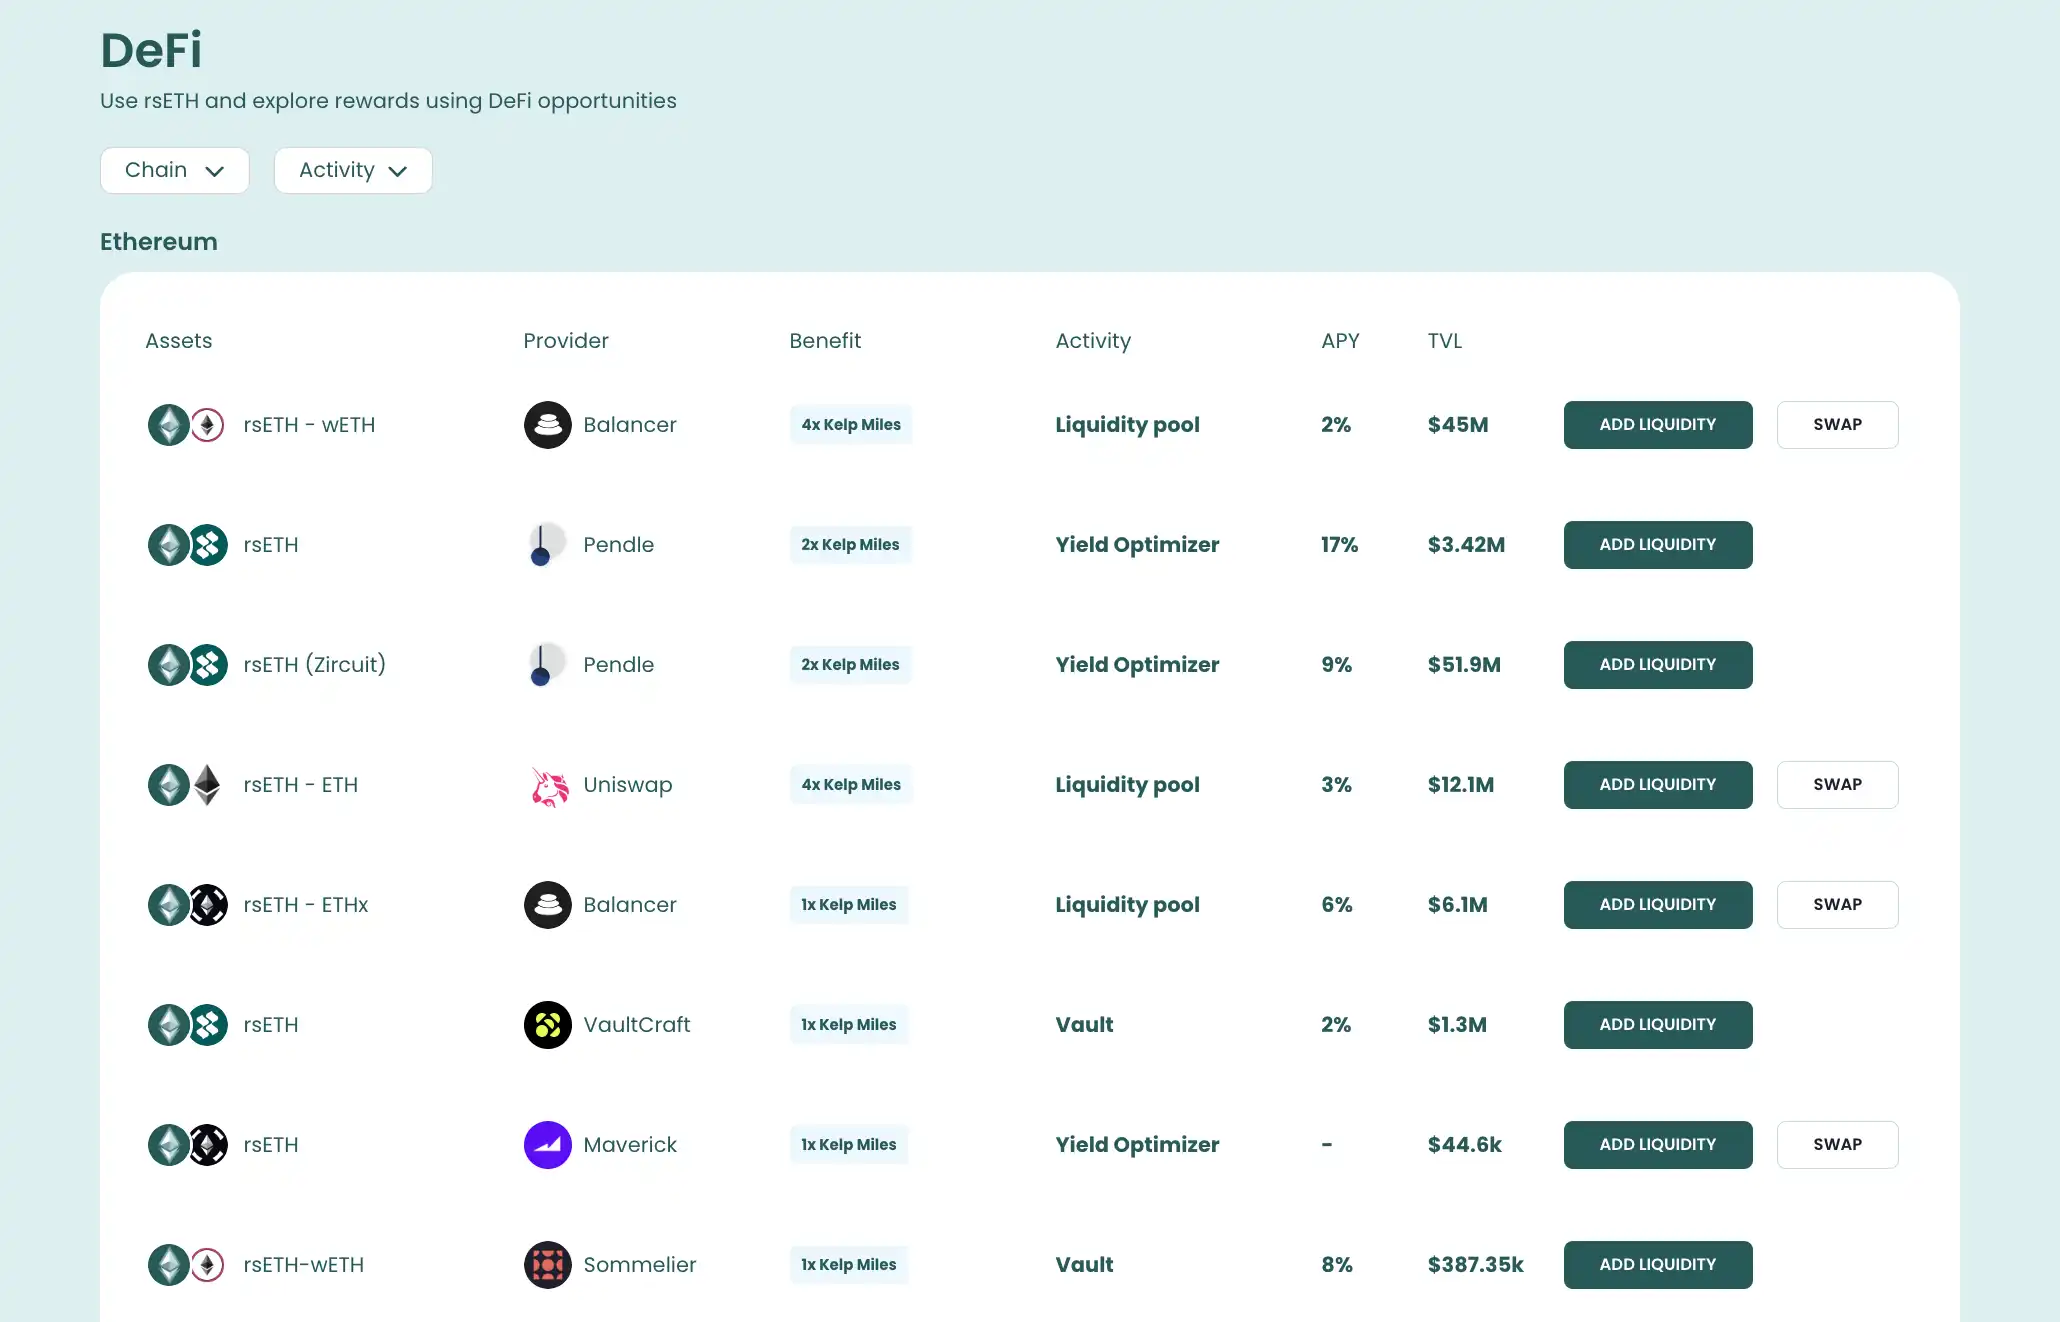Click the APY column header
2060x1322 pixels.
(1340, 341)
